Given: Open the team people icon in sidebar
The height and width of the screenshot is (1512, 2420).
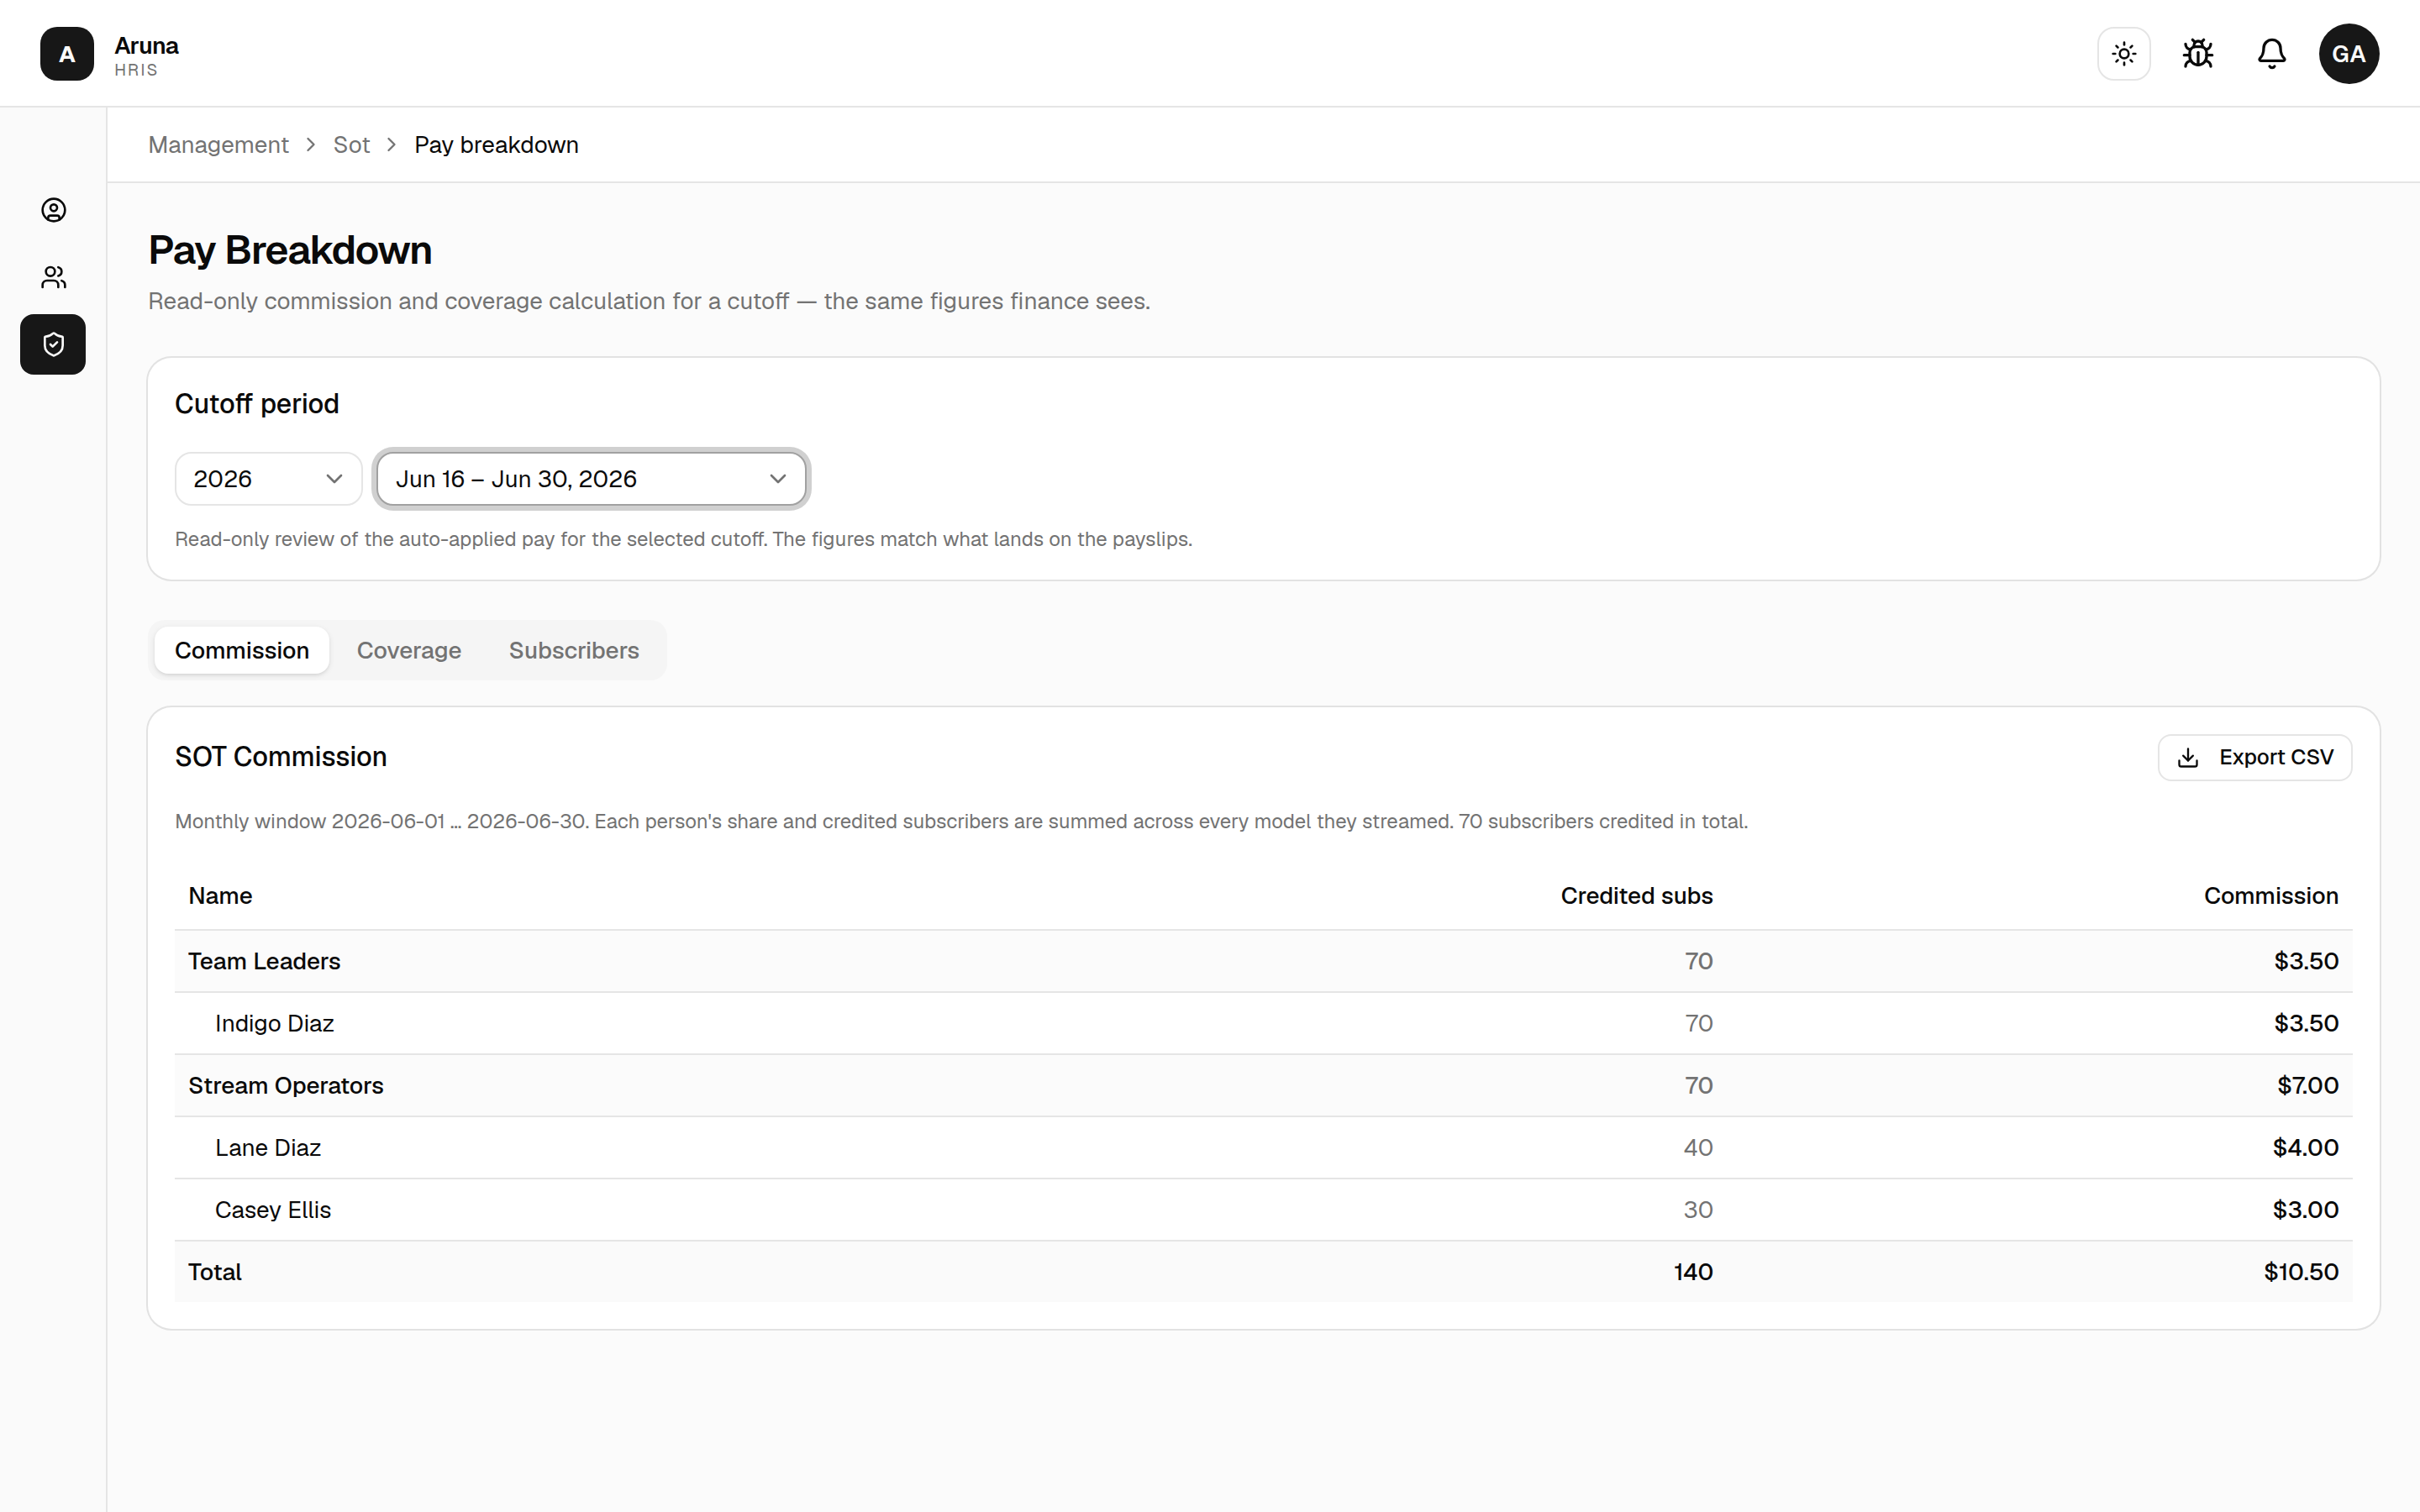Looking at the screenshot, I should [53, 277].
